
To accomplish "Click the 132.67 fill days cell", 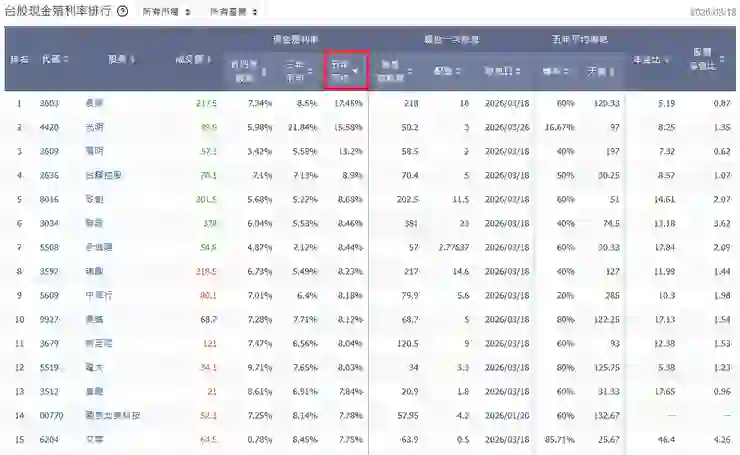I will (607, 416).
